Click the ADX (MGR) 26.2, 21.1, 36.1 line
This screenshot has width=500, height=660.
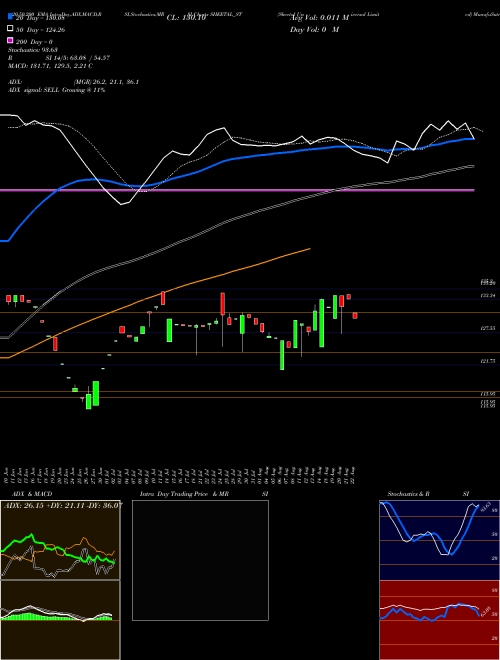click(x=74, y=82)
